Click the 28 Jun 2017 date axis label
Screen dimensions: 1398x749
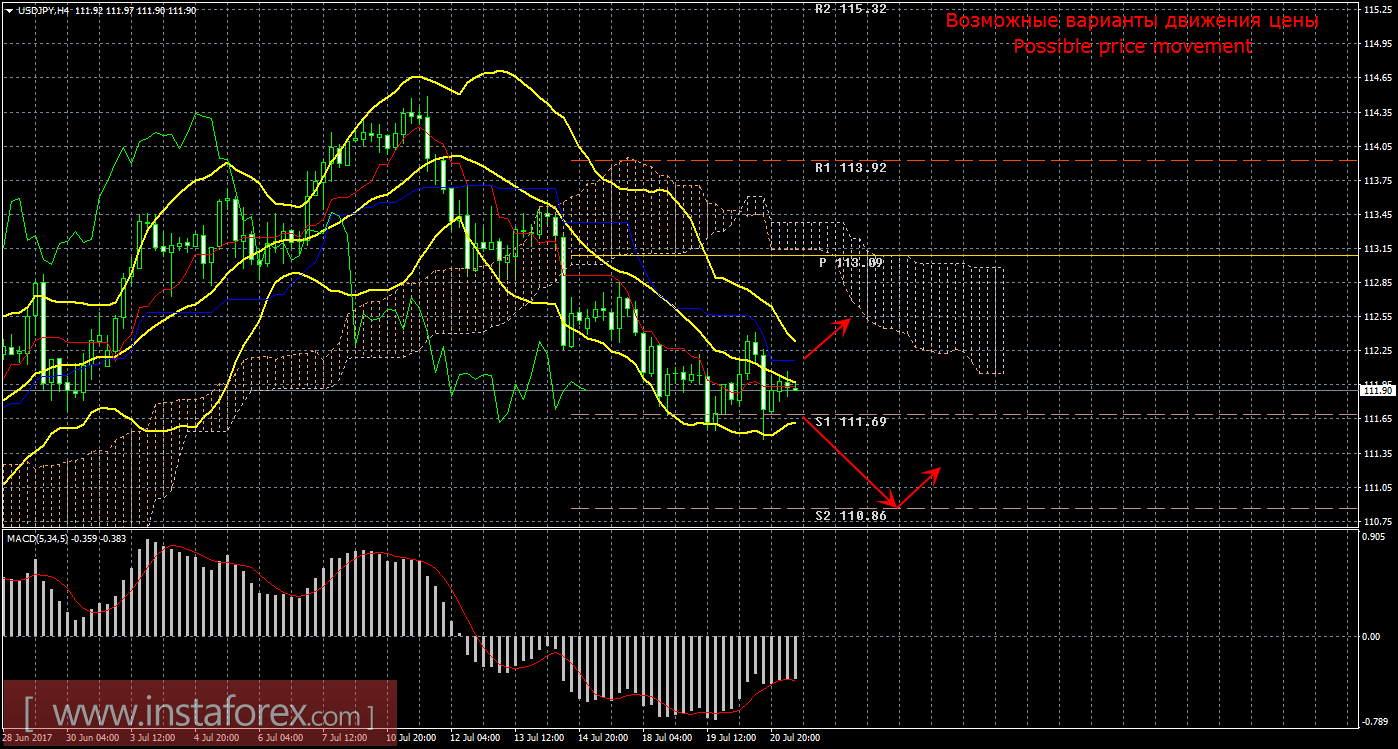(27, 737)
